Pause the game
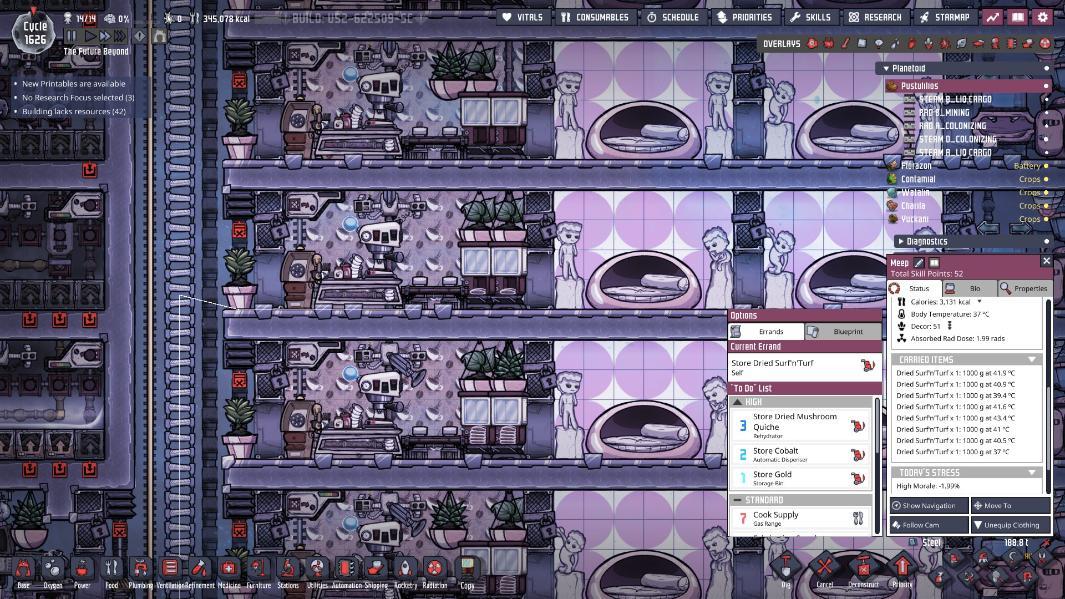Image resolution: width=1065 pixels, height=599 pixels. pyautogui.click(x=71, y=35)
